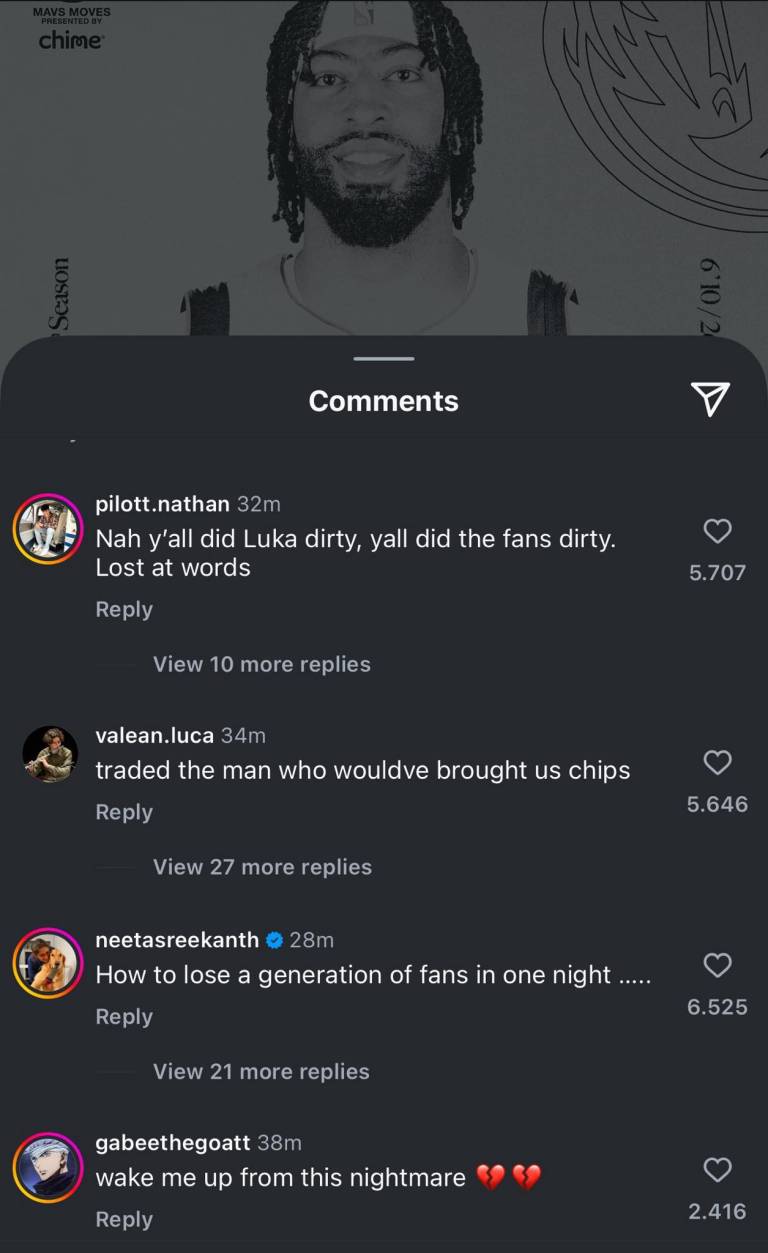Image resolution: width=768 pixels, height=1253 pixels.
Task: Tap the share paper-plane icon
Action: pos(710,399)
